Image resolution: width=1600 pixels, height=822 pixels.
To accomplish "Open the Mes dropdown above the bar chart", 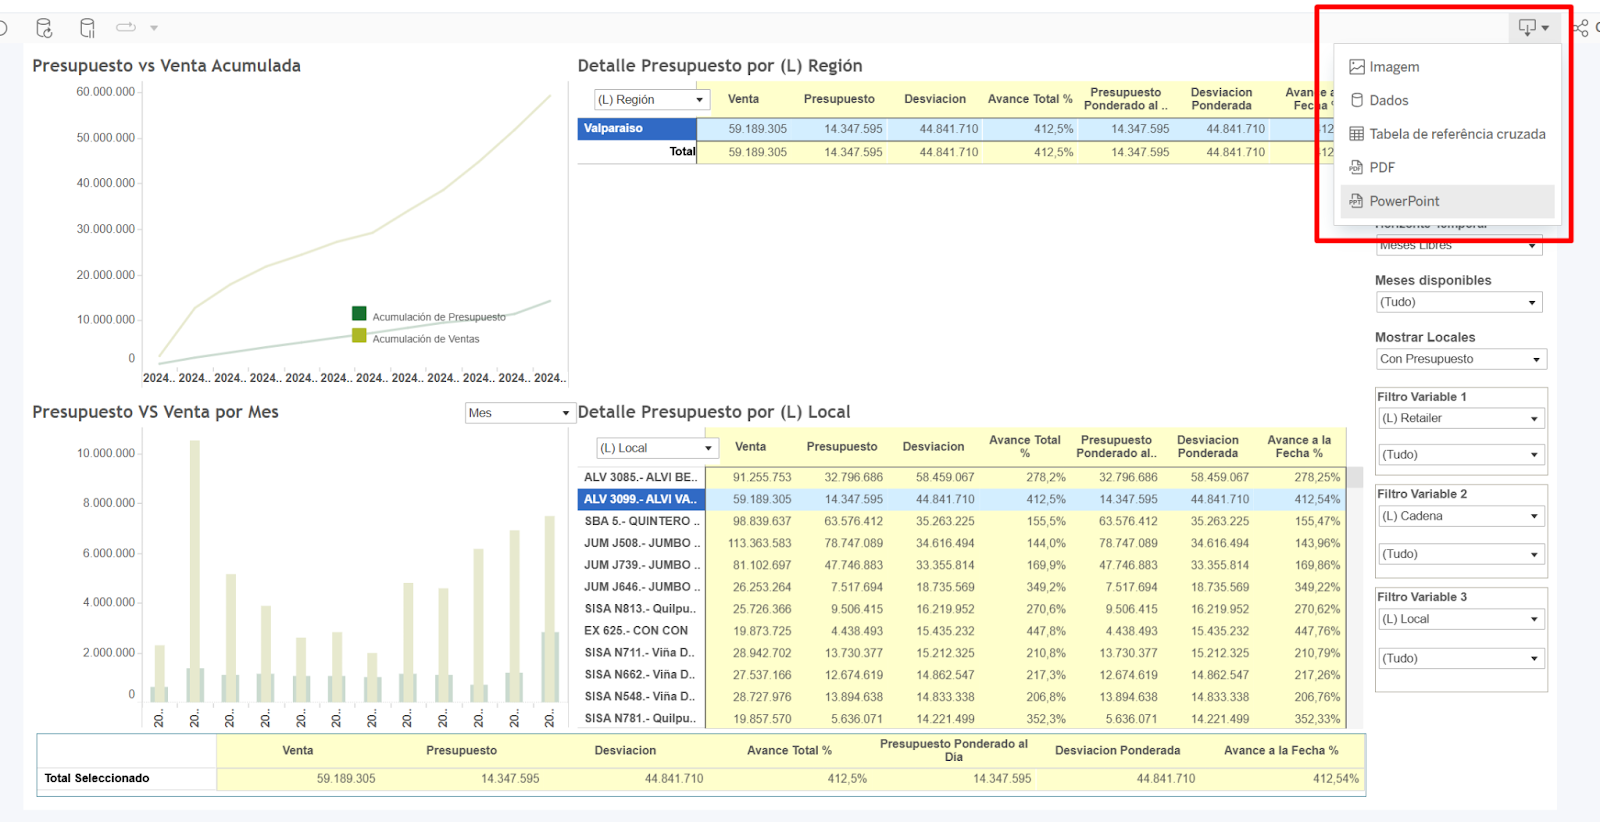I will 518,413.
